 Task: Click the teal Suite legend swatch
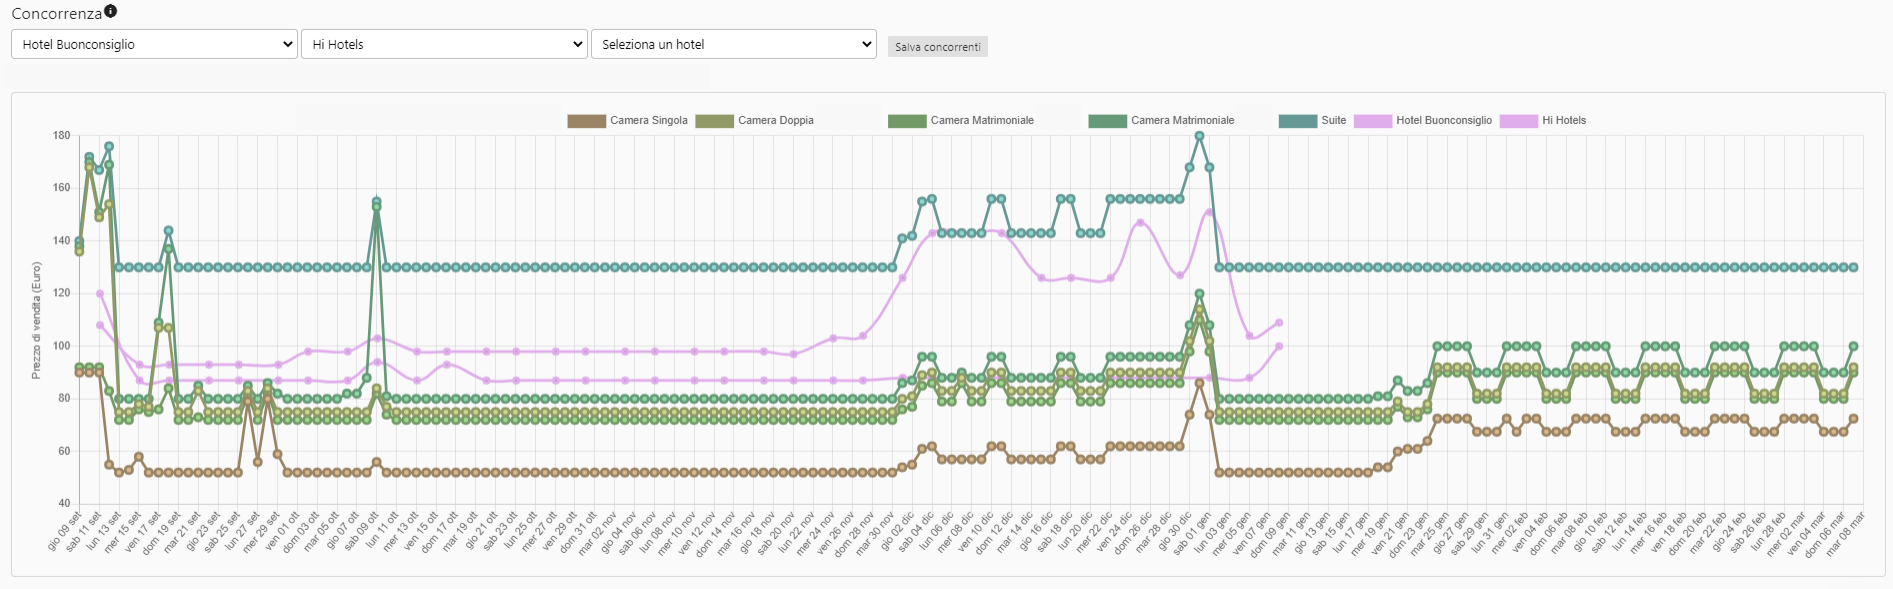tap(1297, 121)
